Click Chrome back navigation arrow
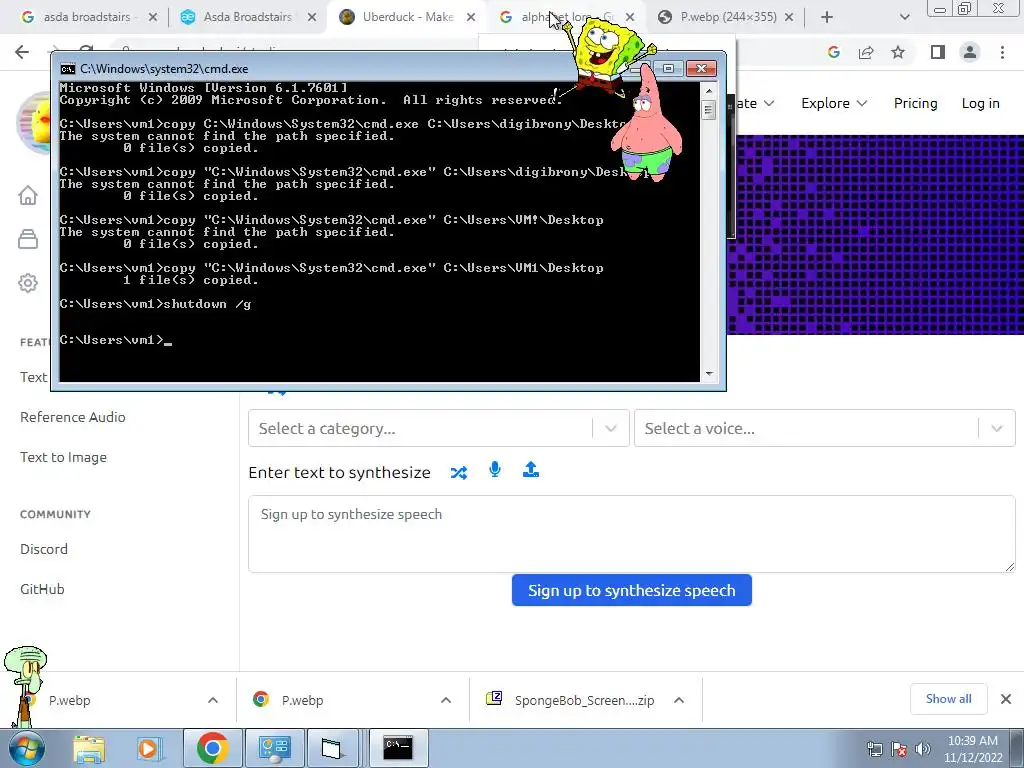Viewport: 1024px width, 768px height. pyautogui.click(x=22, y=52)
